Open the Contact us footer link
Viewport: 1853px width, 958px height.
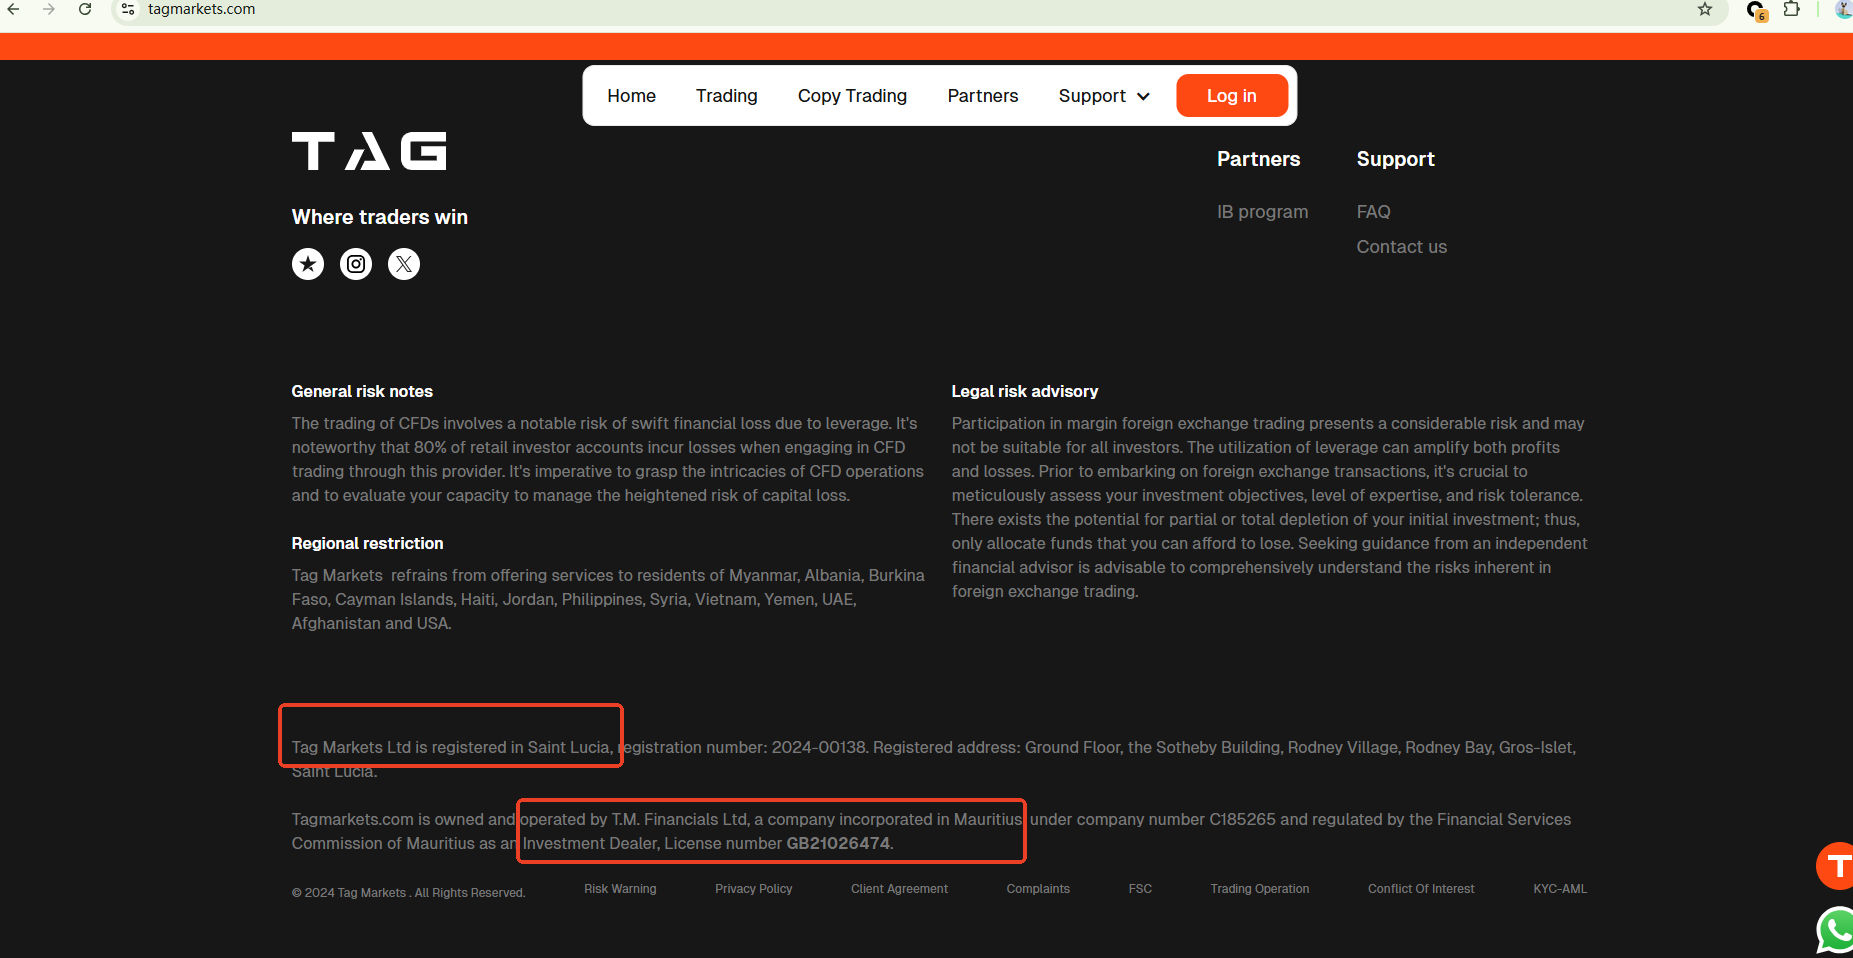tap(1402, 247)
